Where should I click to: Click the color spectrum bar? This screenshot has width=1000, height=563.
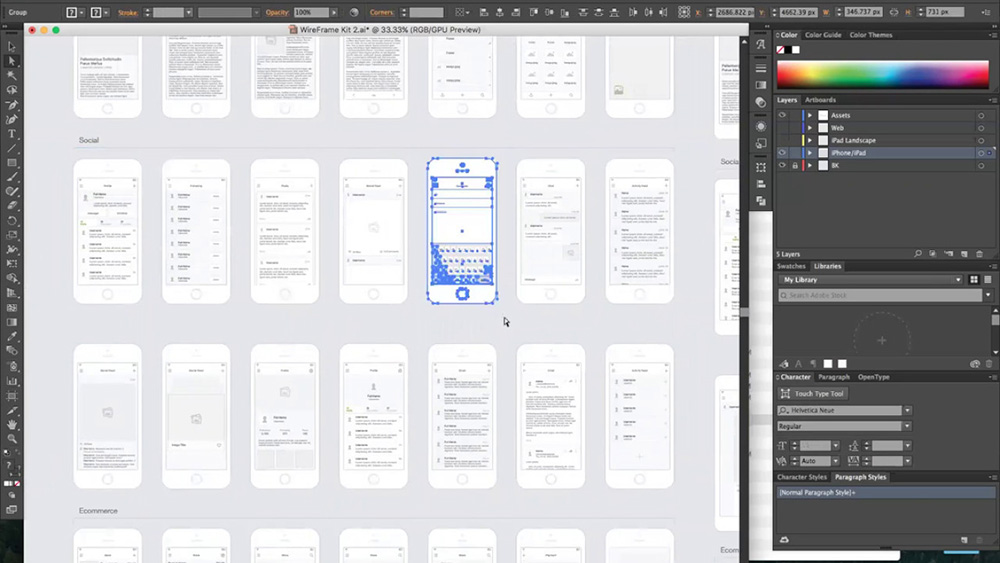[883, 74]
